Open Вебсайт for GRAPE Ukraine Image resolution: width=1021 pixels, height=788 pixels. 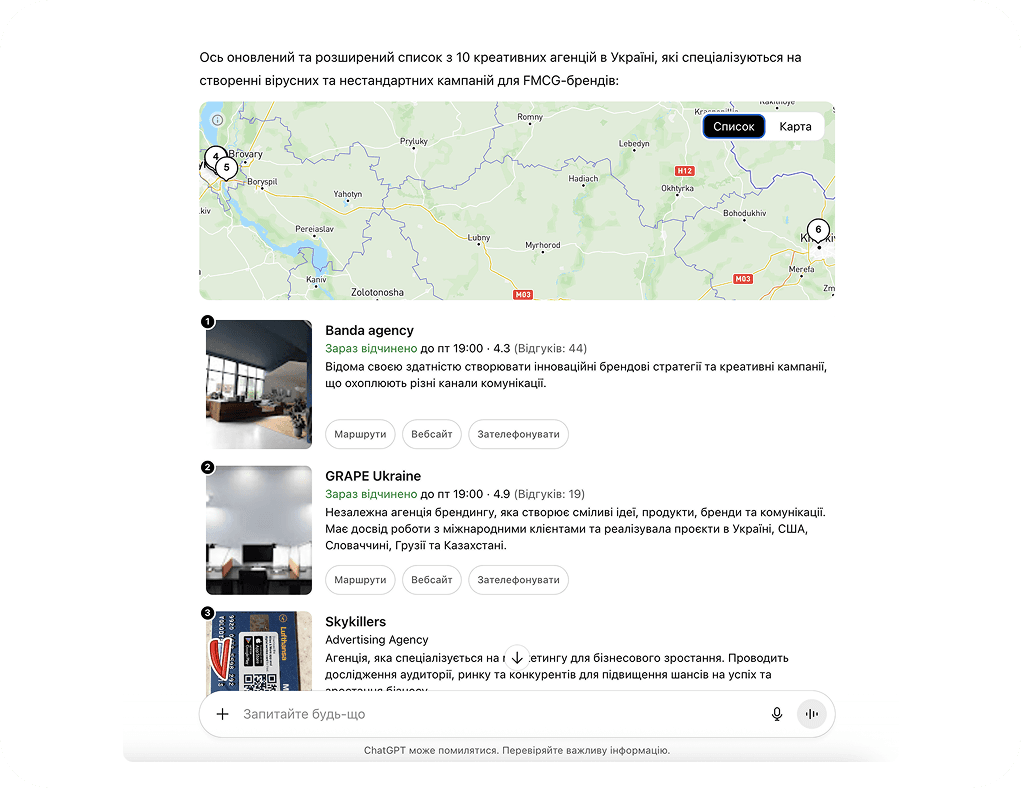coord(431,580)
